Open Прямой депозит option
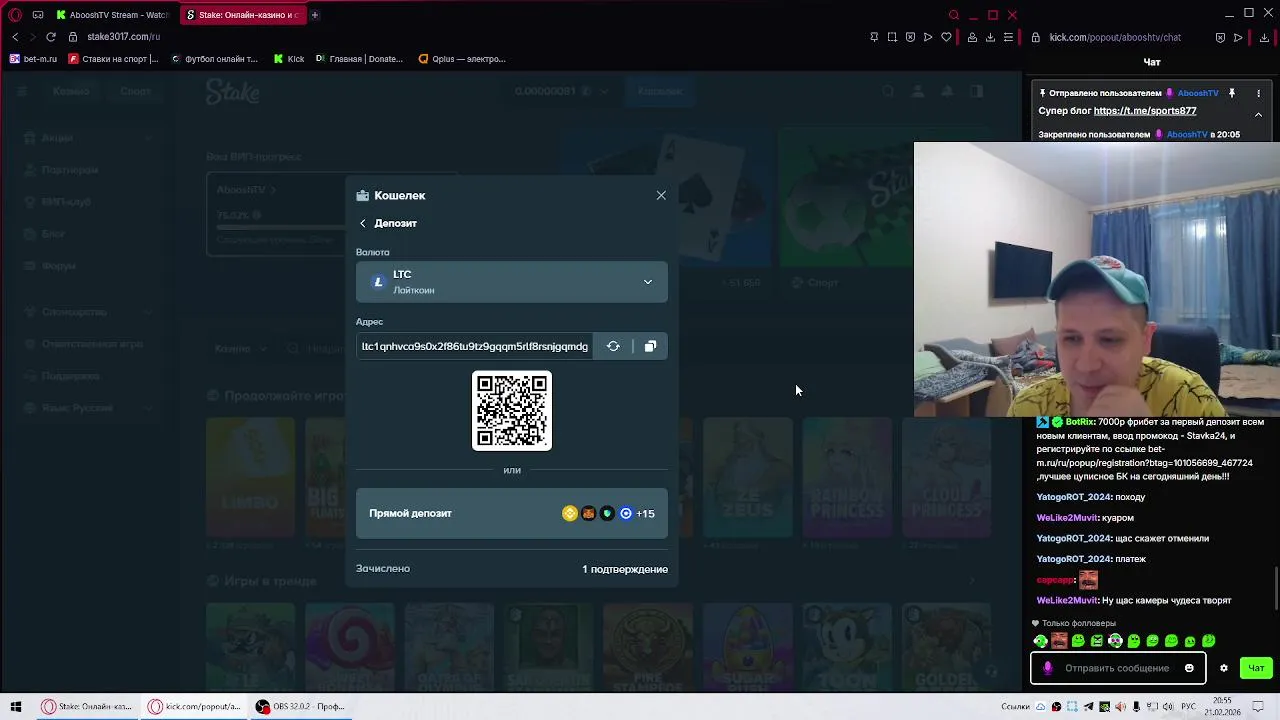Viewport: 1280px width, 720px height. point(512,513)
